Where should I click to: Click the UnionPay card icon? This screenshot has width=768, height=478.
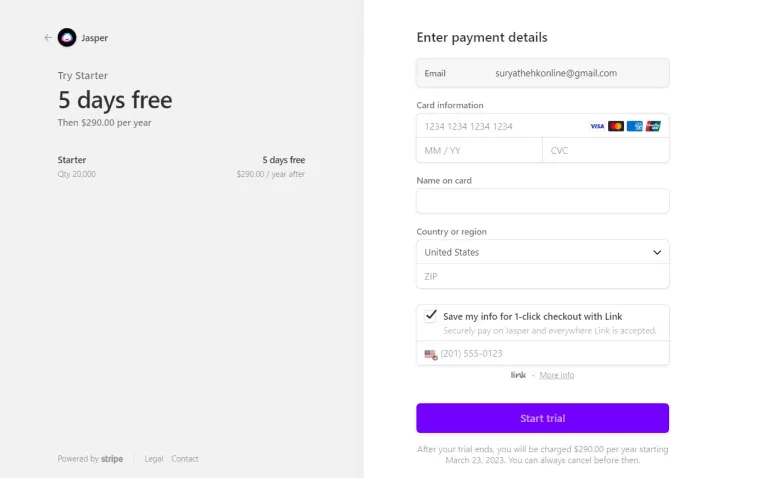[x=653, y=126]
